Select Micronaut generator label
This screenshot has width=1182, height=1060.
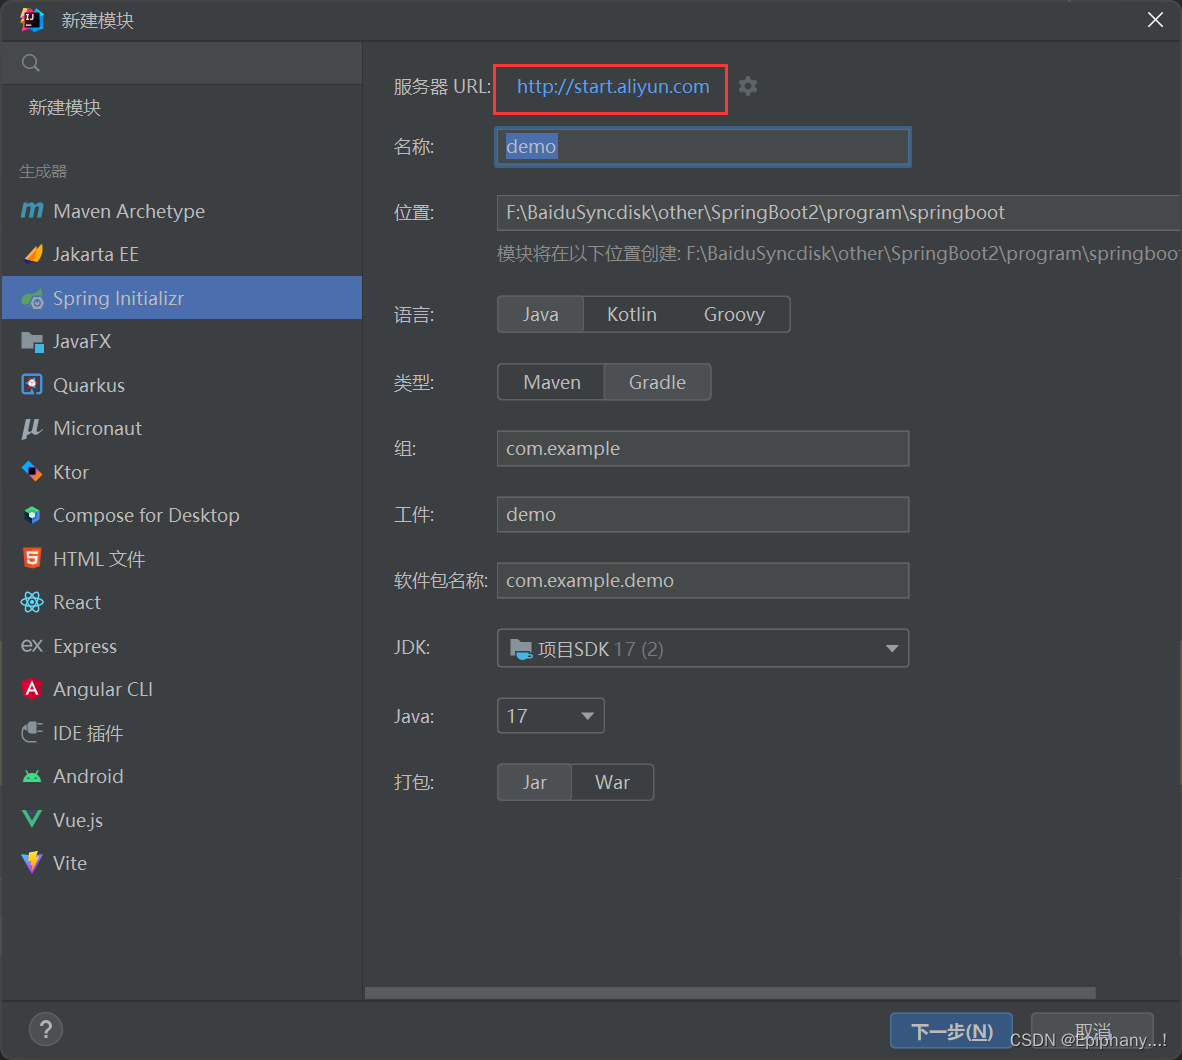(x=97, y=428)
